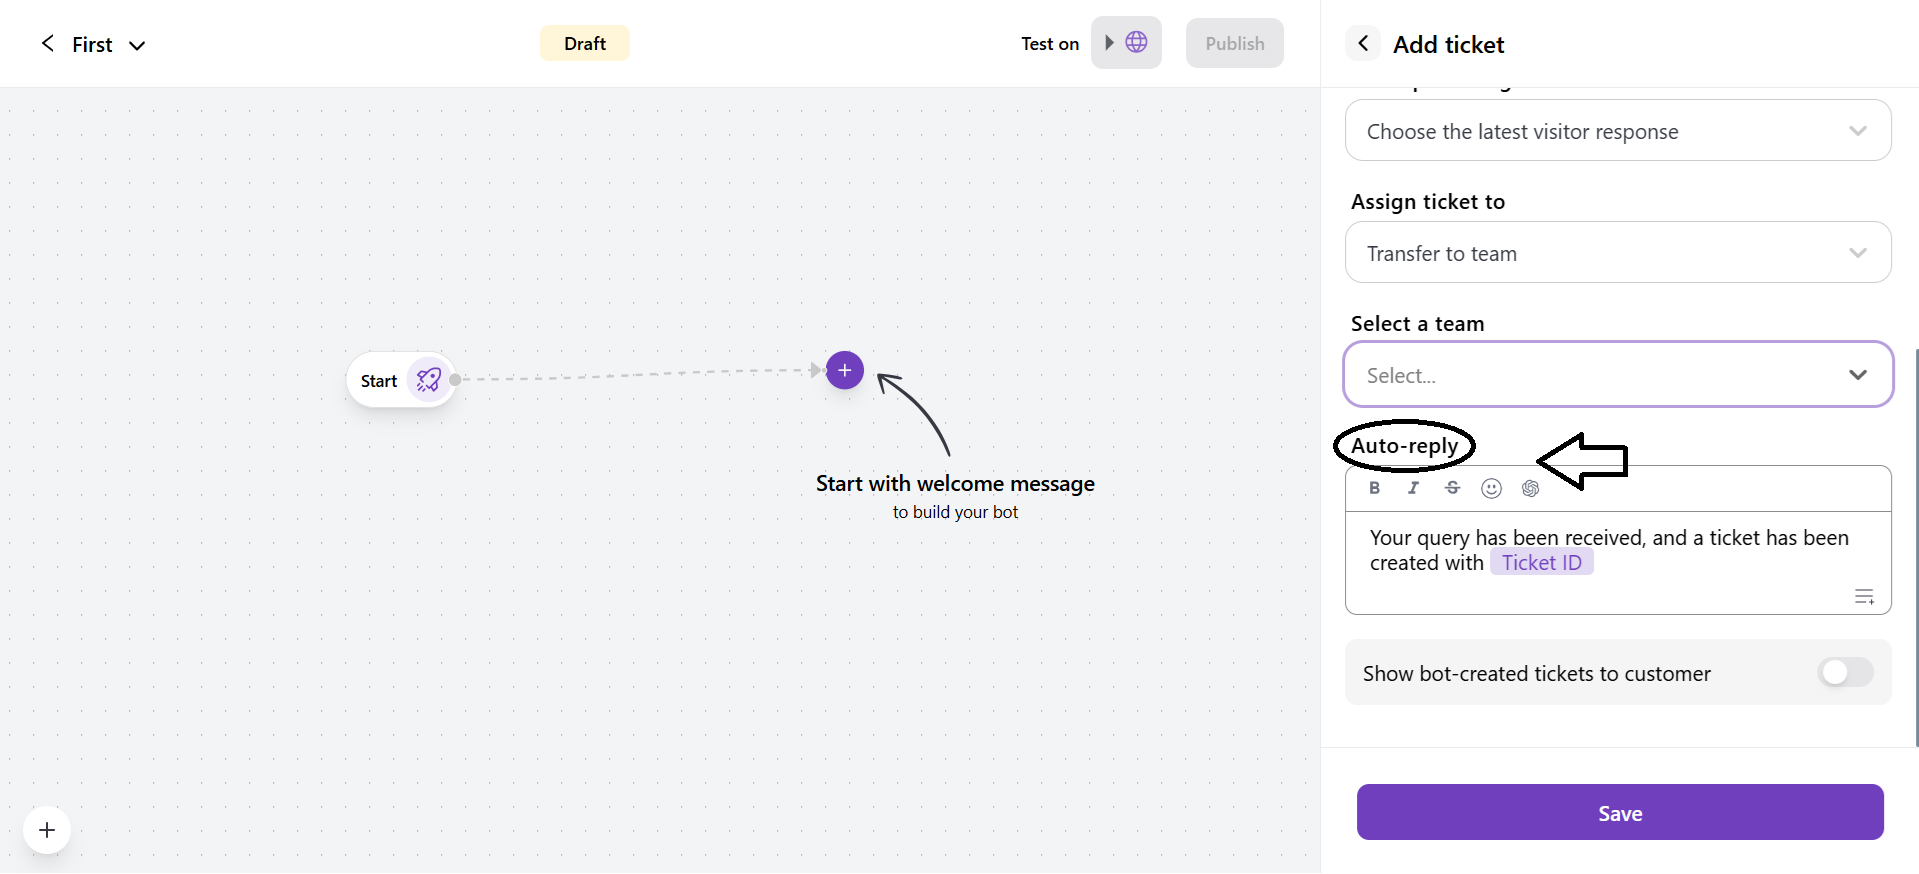1919x874 pixels.
Task: Toggle Show bot-created tickets to customer
Action: pyautogui.click(x=1845, y=673)
